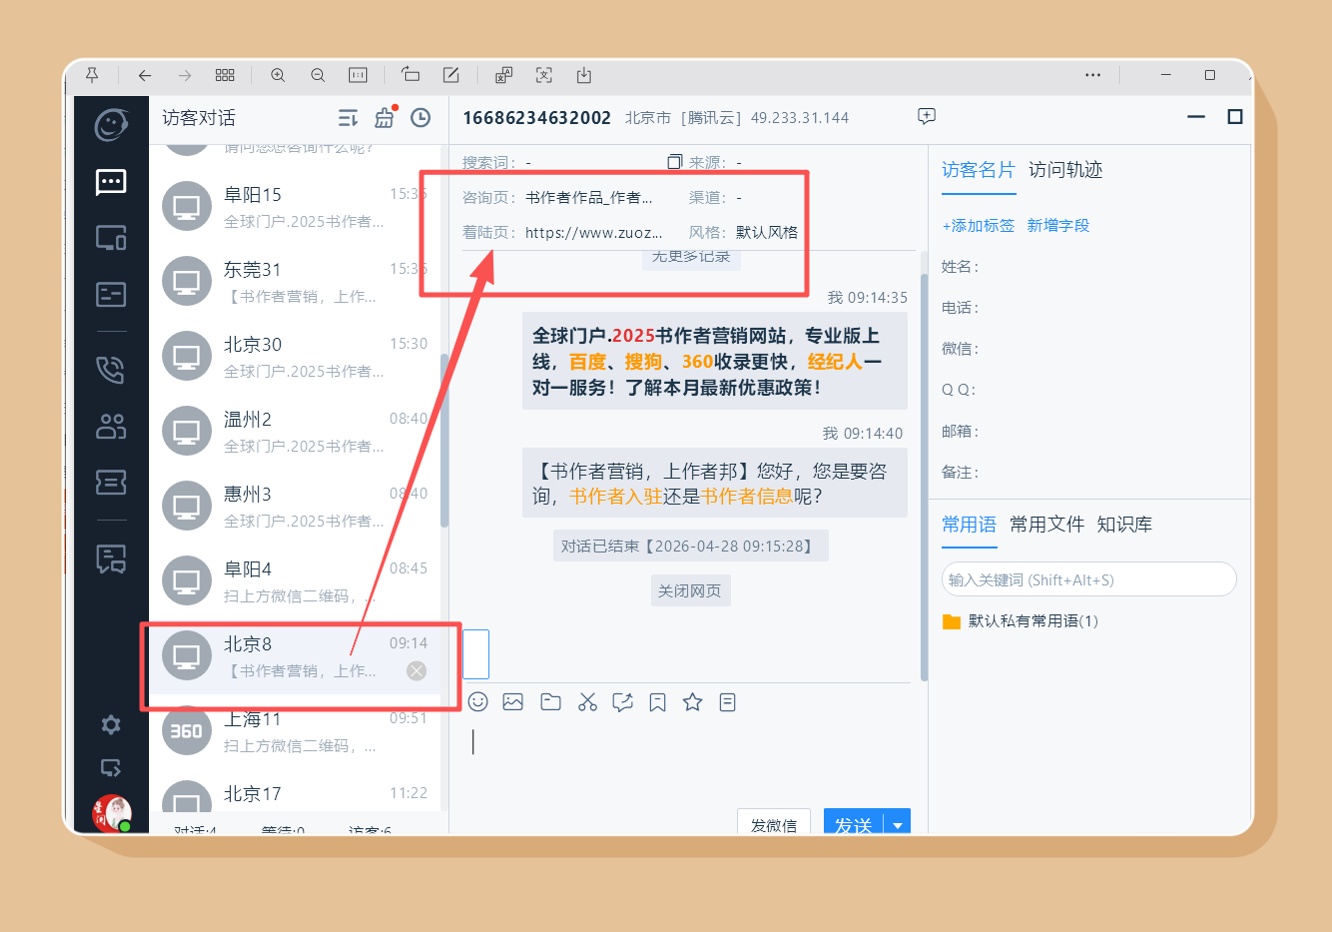Click the zoom in magnifier icon
This screenshot has width=1332, height=932.
click(278, 75)
